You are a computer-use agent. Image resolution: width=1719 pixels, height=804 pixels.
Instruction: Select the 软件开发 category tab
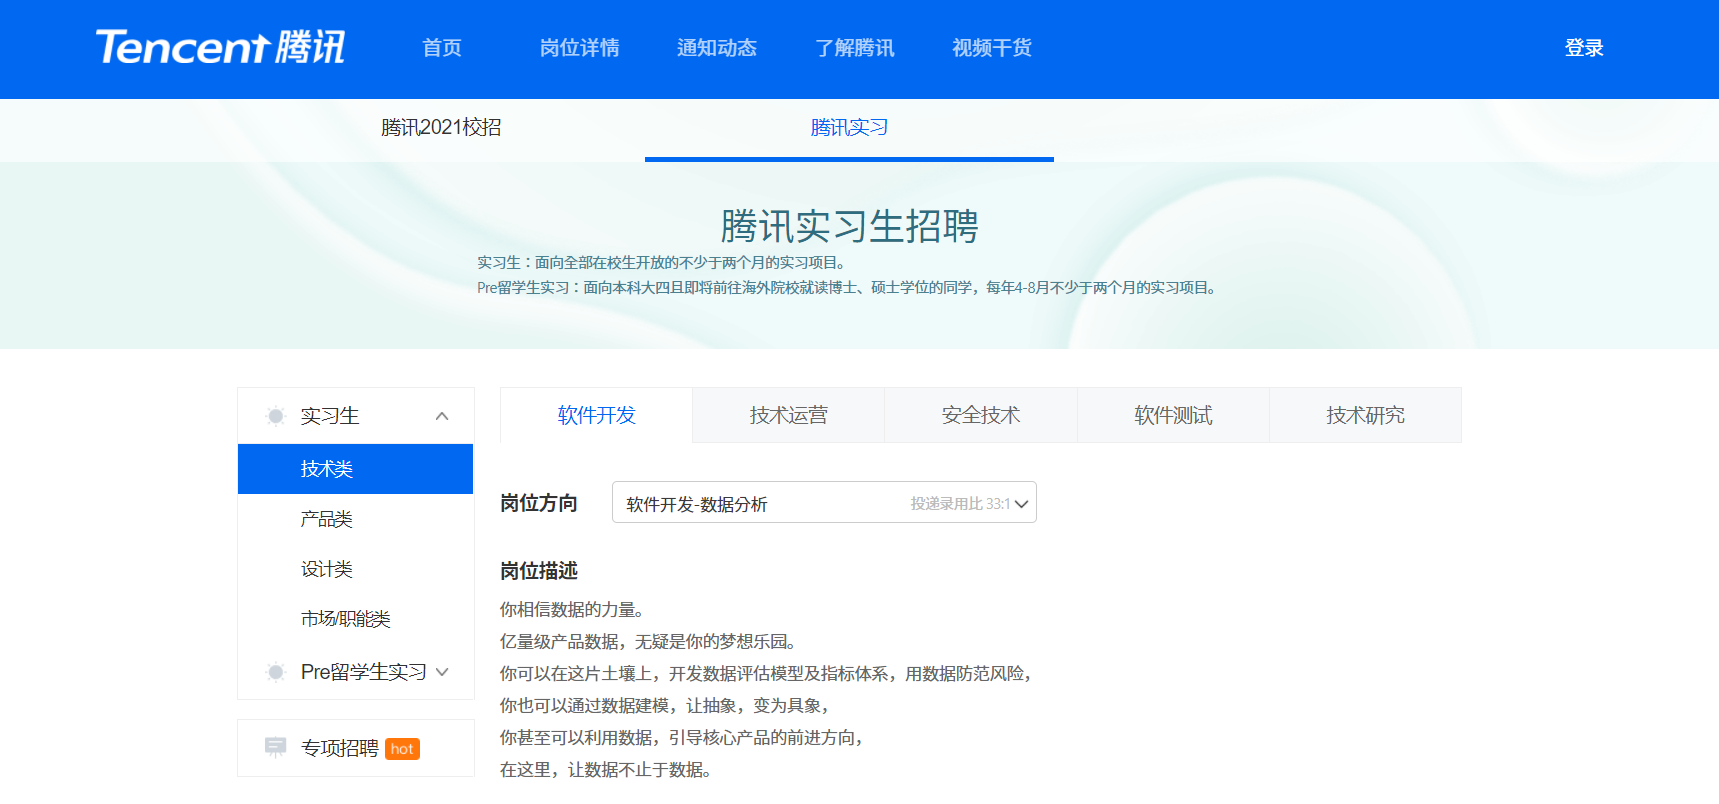[596, 415]
